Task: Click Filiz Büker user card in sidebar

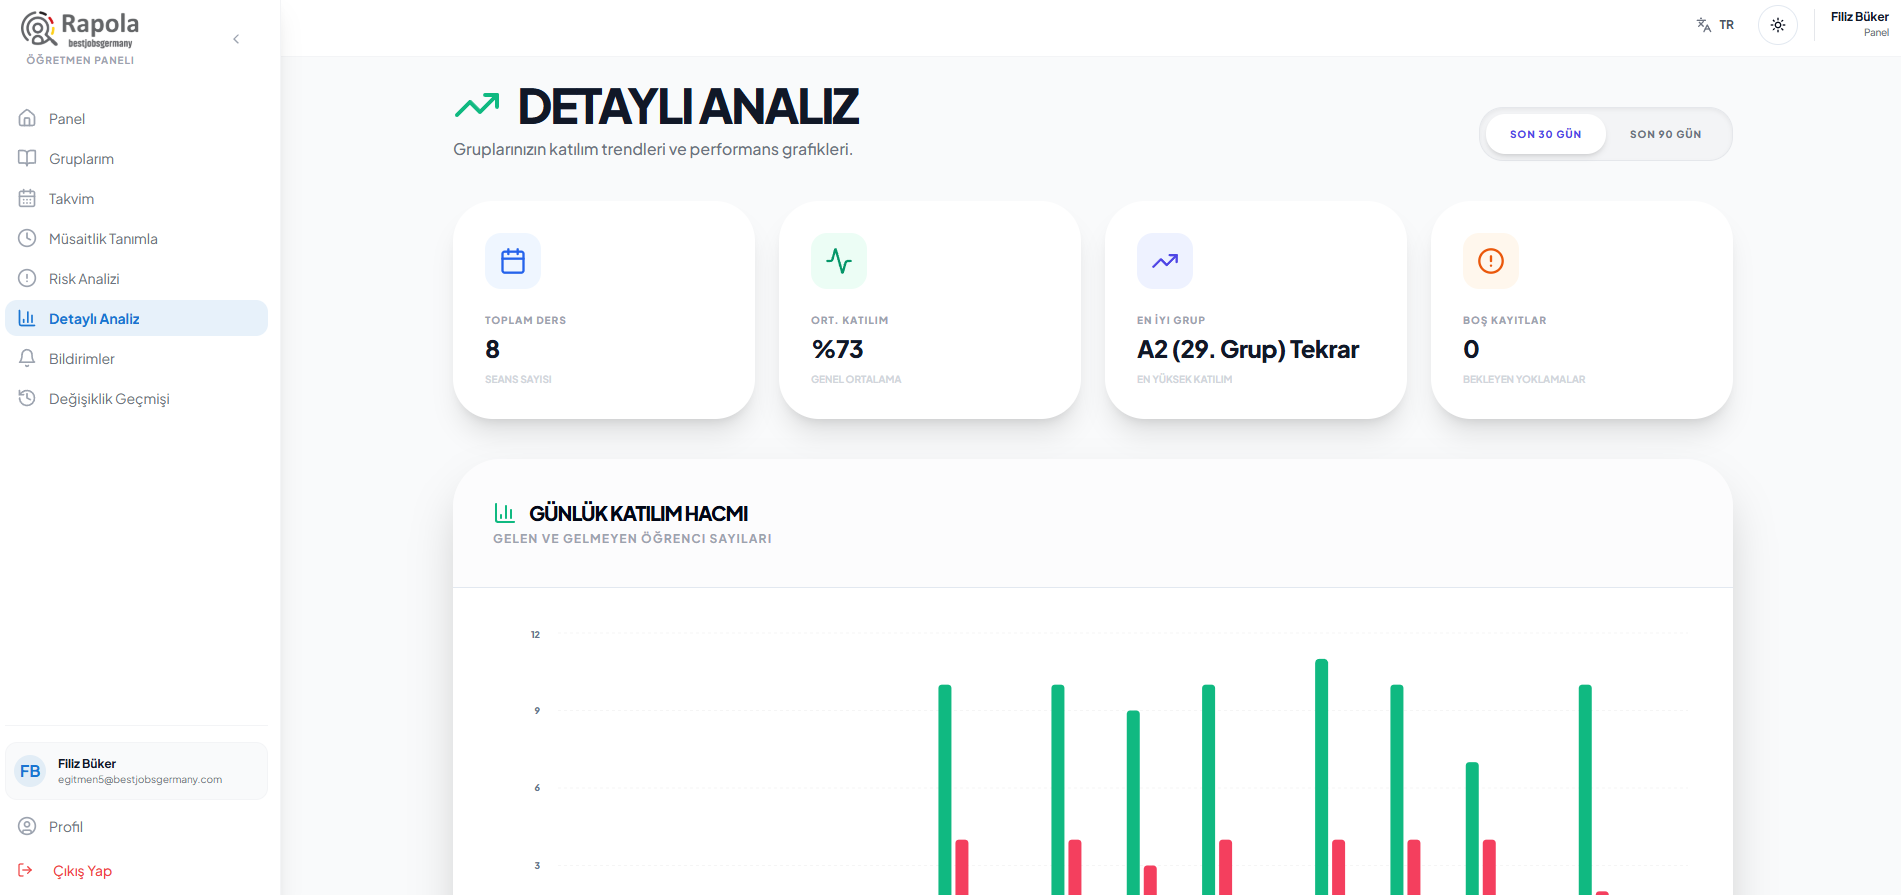Action: click(x=136, y=771)
